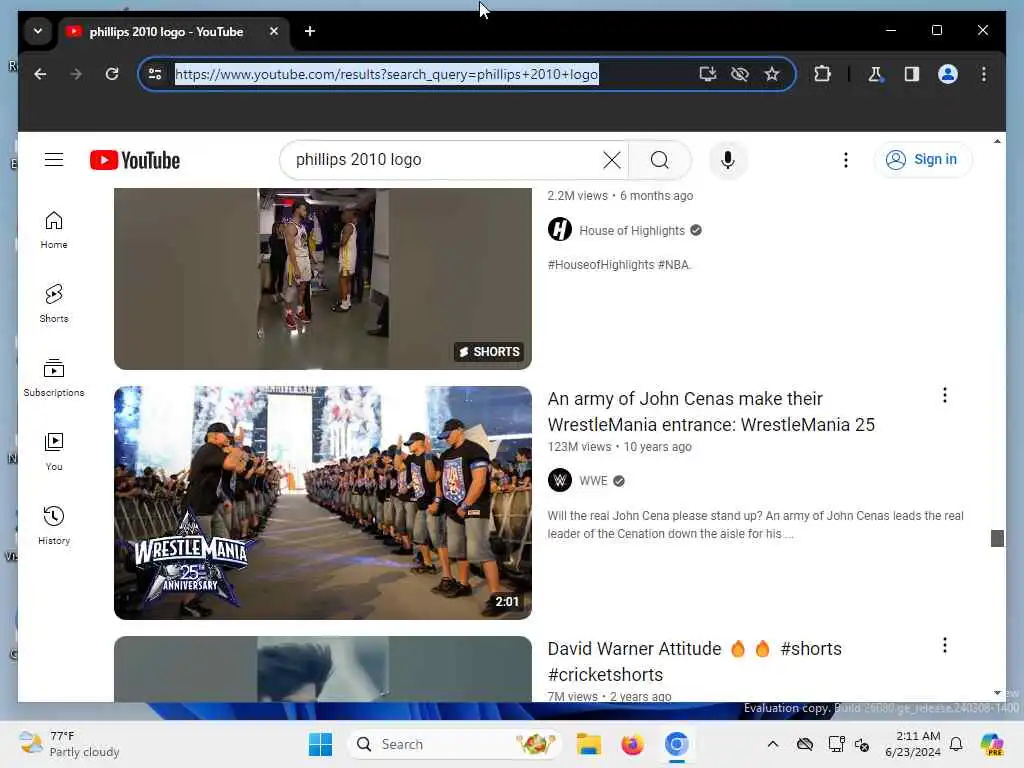The height and width of the screenshot is (768, 1024).
Task: Toggle the tracking protection eye icon
Action: (x=740, y=74)
